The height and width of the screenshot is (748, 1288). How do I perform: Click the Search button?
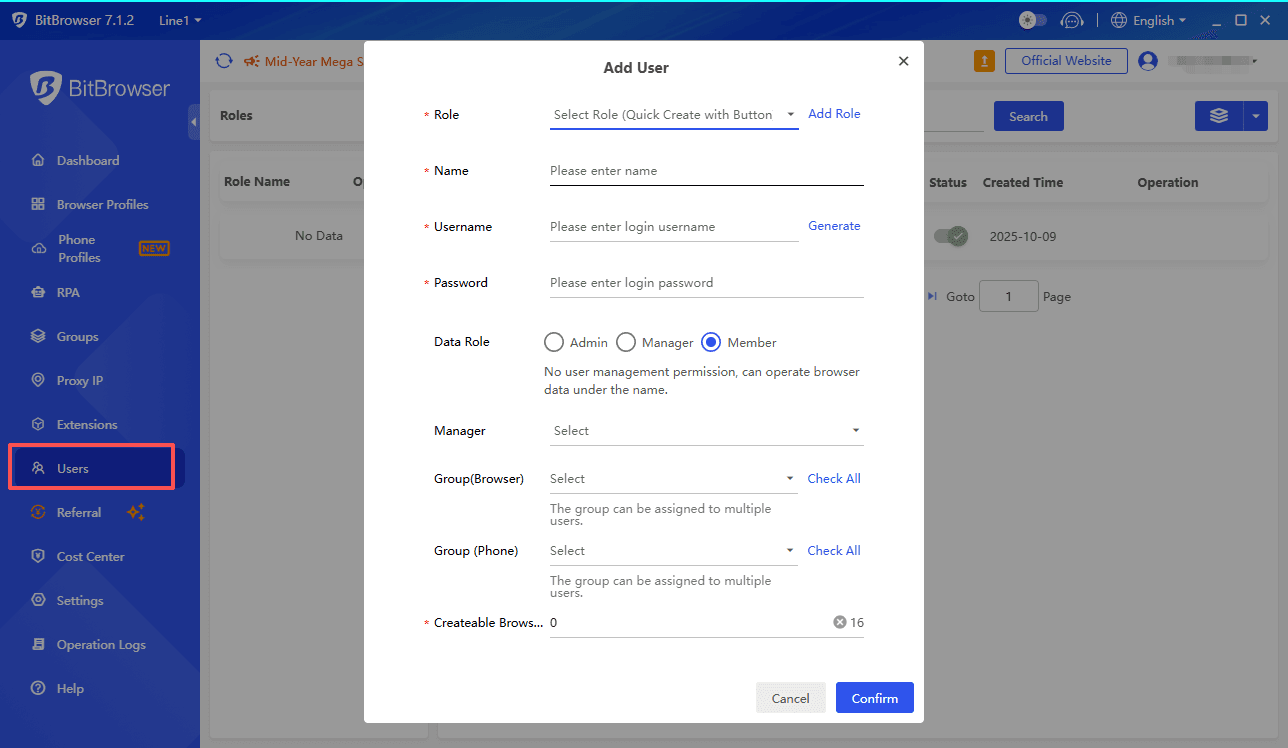1028,116
